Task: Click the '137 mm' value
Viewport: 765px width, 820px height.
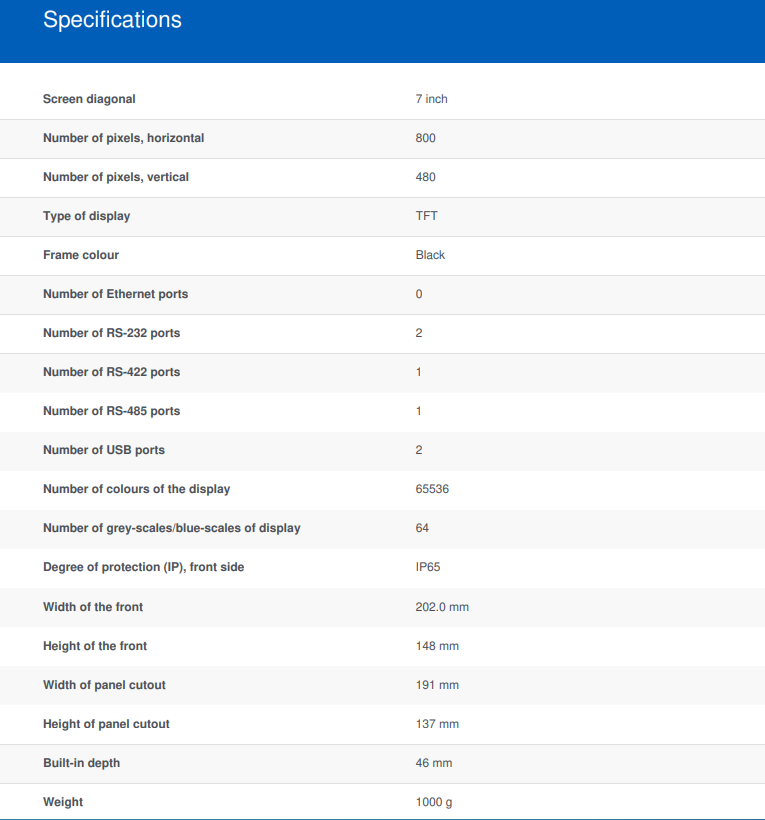Action: (x=437, y=724)
